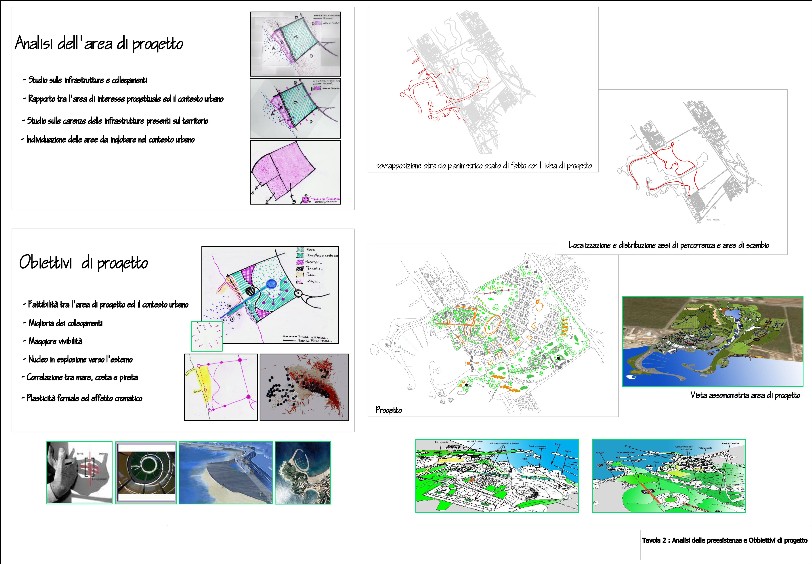
Task: Open the bottom axonometric view with green circle
Action: pos(669,476)
